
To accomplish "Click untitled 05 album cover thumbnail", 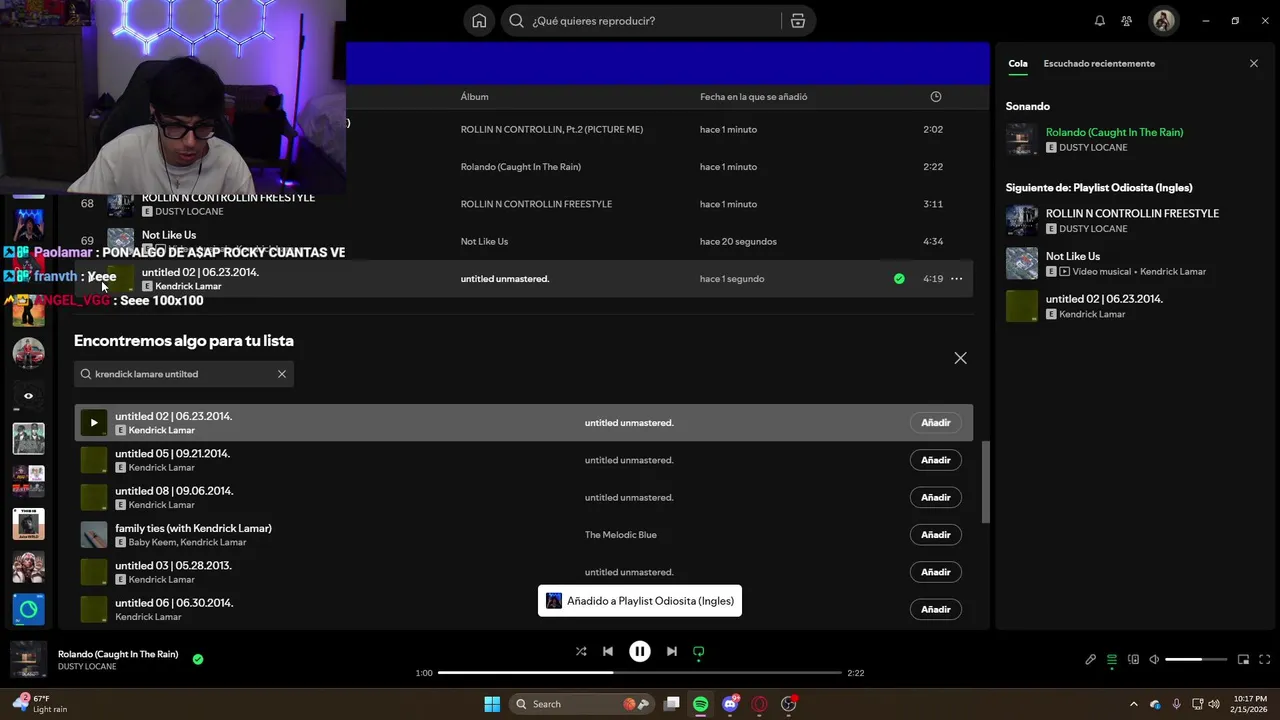I will click(94, 460).
